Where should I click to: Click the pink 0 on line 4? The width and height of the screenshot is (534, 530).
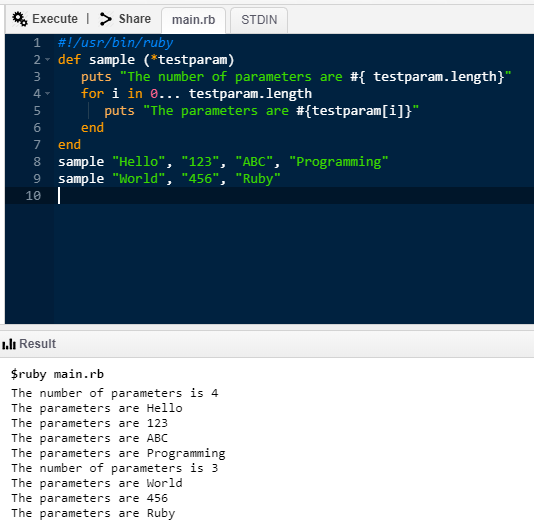154,94
